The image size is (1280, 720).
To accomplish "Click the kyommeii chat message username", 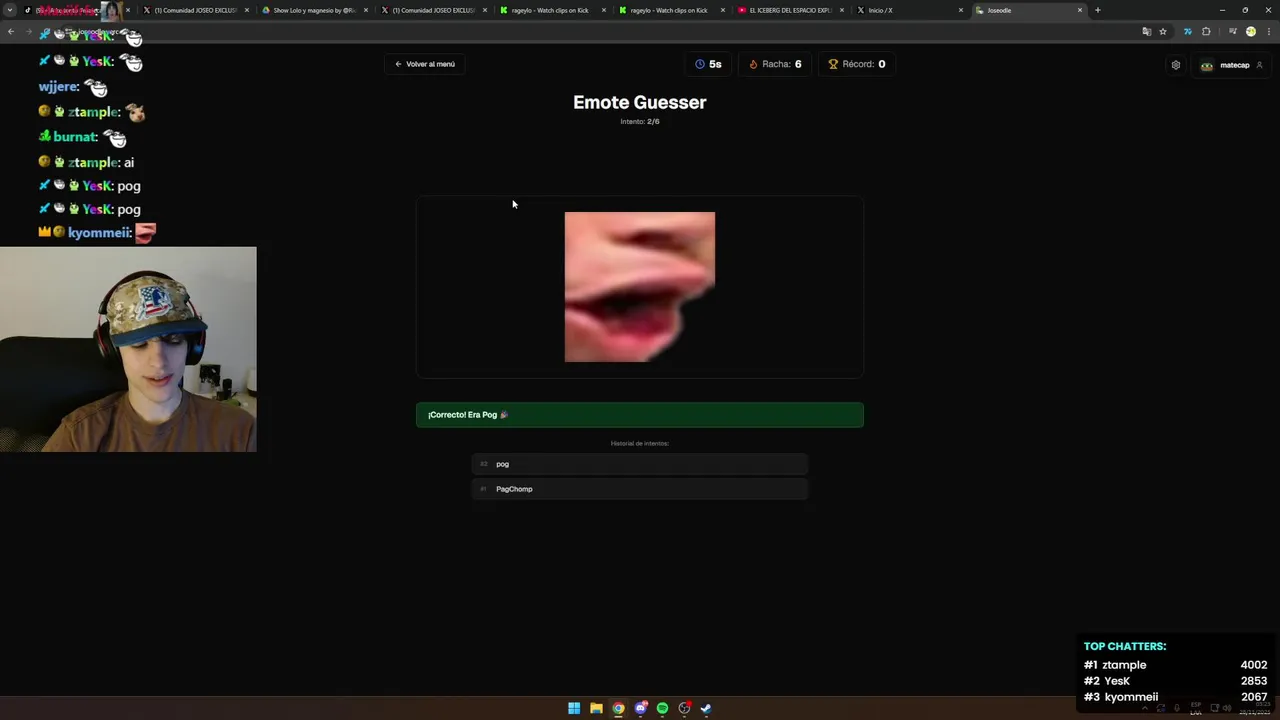I will click(x=100, y=233).
